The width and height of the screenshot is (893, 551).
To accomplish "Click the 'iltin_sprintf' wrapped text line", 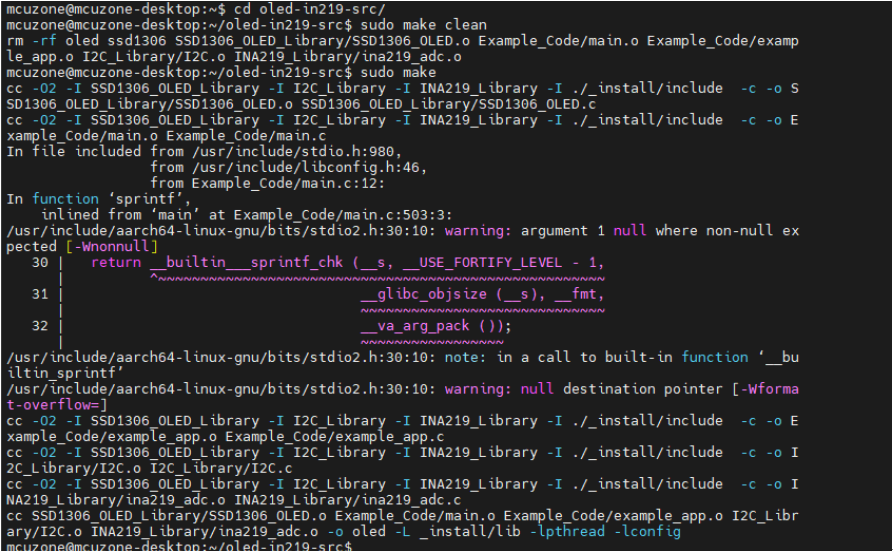I will coord(65,373).
